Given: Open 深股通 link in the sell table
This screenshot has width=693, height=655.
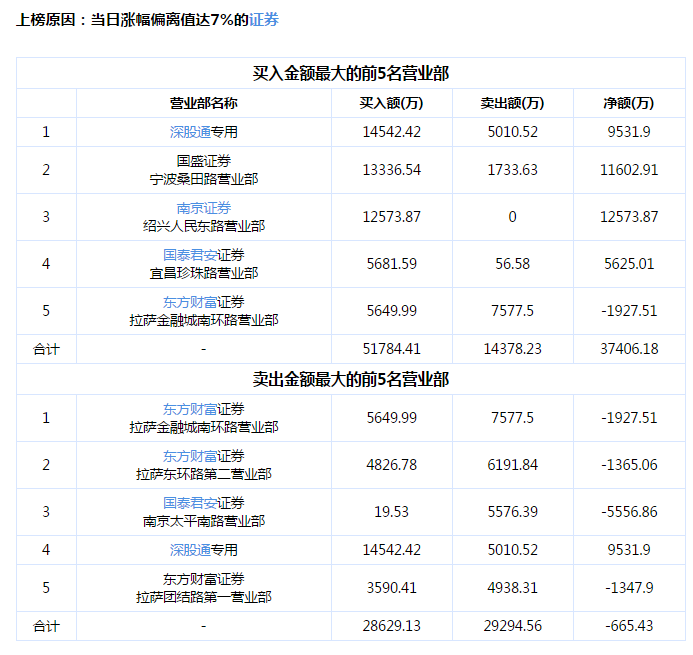Looking at the screenshot, I should click(190, 550).
